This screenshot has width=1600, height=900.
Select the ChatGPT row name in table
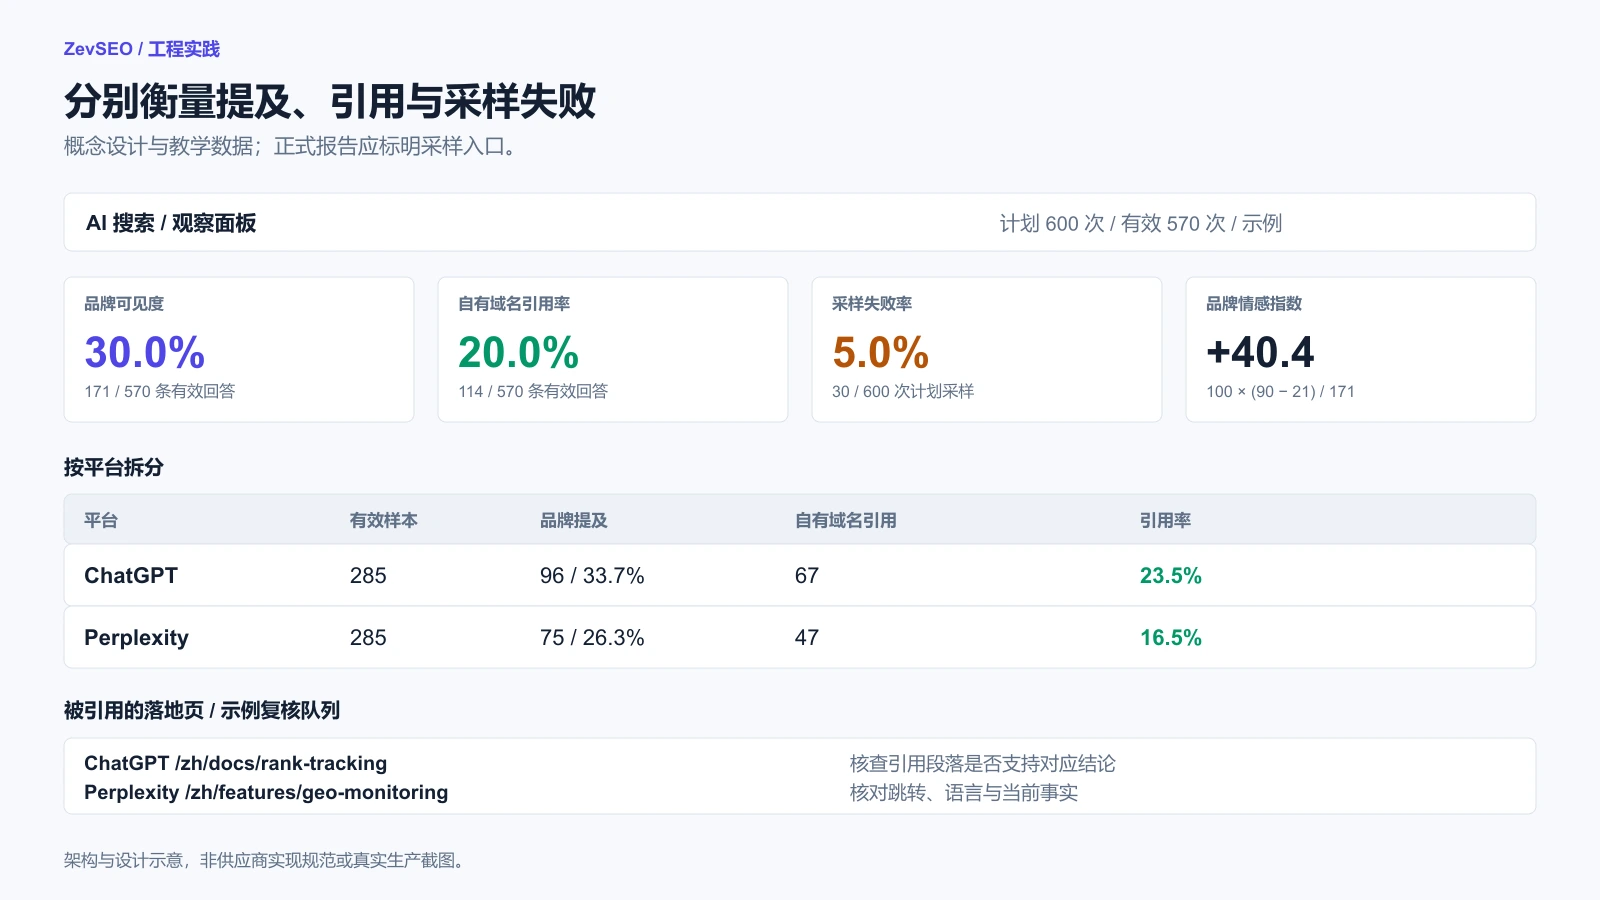(131, 575)
